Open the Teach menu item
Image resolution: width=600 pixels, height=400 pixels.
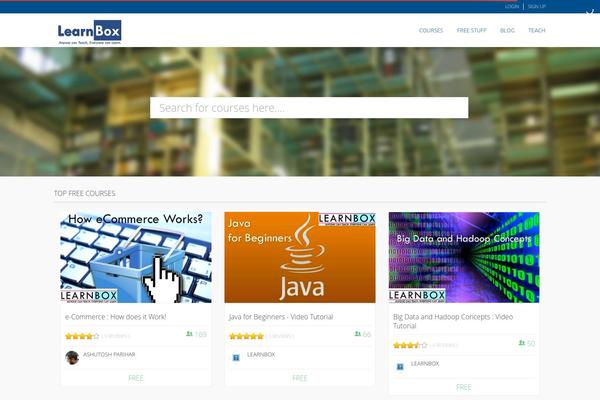coord(536,30)
